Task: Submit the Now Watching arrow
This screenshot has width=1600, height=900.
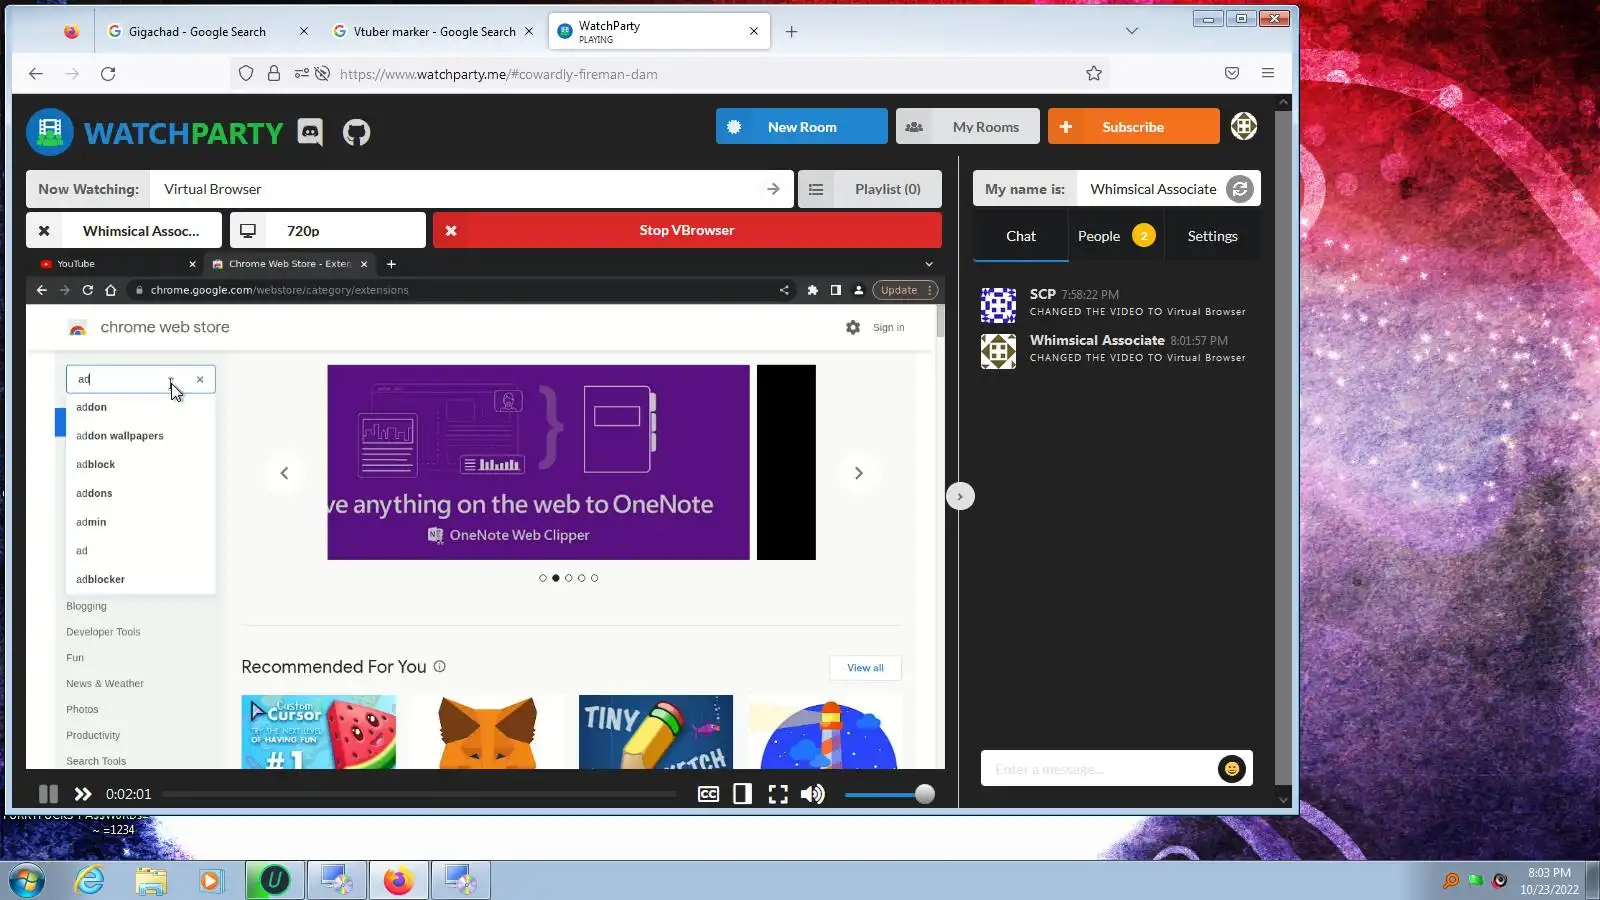Action: pyautogui.click(x=773, y=189)
